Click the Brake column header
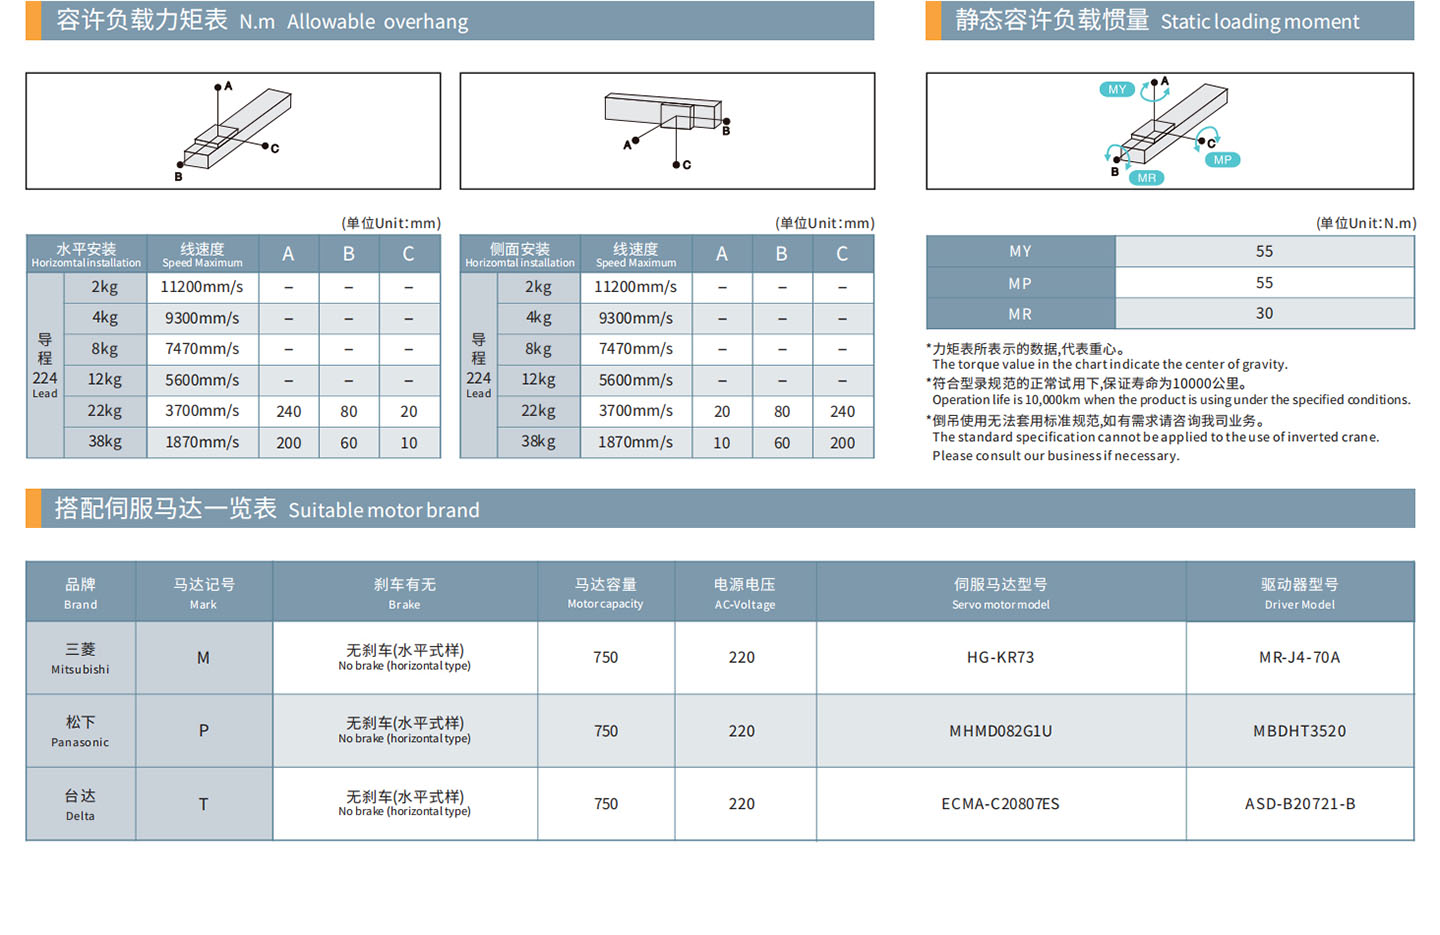Viewport: 1440px width, 935px height. pyautogui.click(x=405, y=592)
